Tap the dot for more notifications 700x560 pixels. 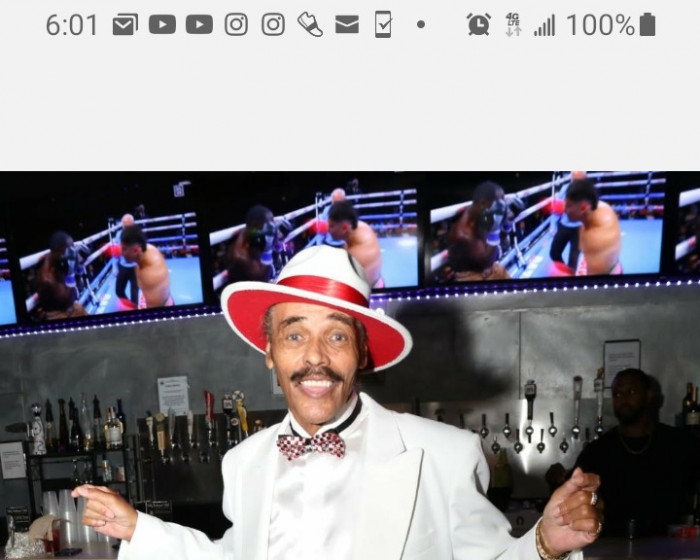(420, 25)
